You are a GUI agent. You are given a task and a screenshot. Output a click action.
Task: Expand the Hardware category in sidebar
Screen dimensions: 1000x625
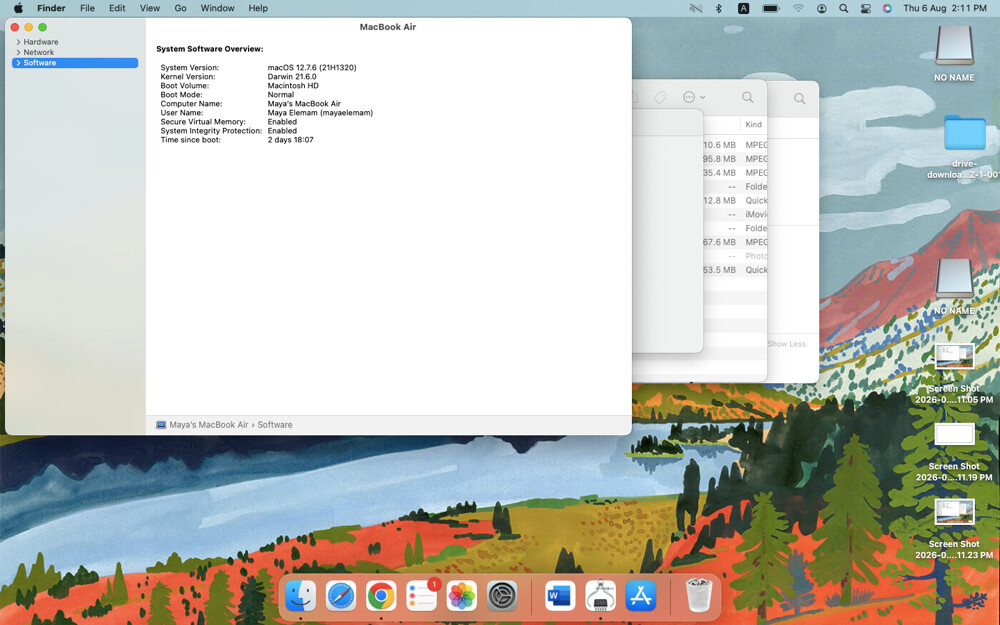click(x=18, y=42)
